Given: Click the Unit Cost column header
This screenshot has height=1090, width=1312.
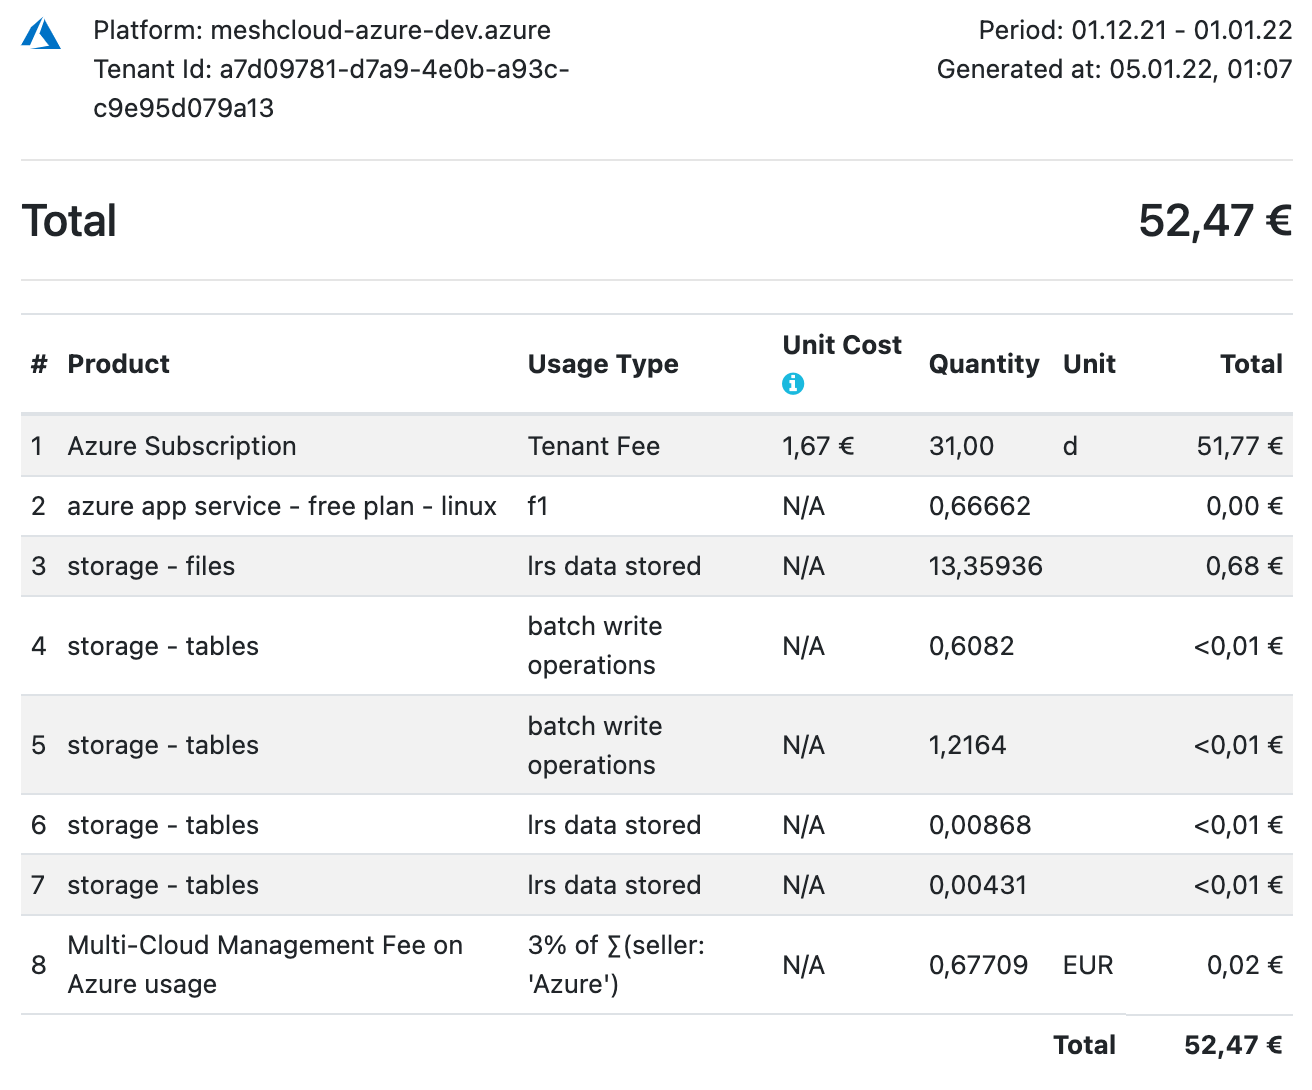Looking at the screenshot, I should pyautogui.click(x=842, y=345).
